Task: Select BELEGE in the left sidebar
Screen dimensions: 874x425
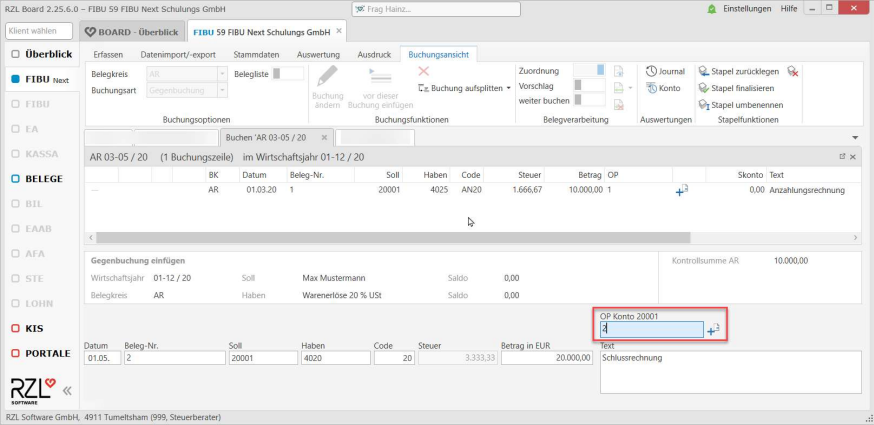Action: (x=42, y=178)
